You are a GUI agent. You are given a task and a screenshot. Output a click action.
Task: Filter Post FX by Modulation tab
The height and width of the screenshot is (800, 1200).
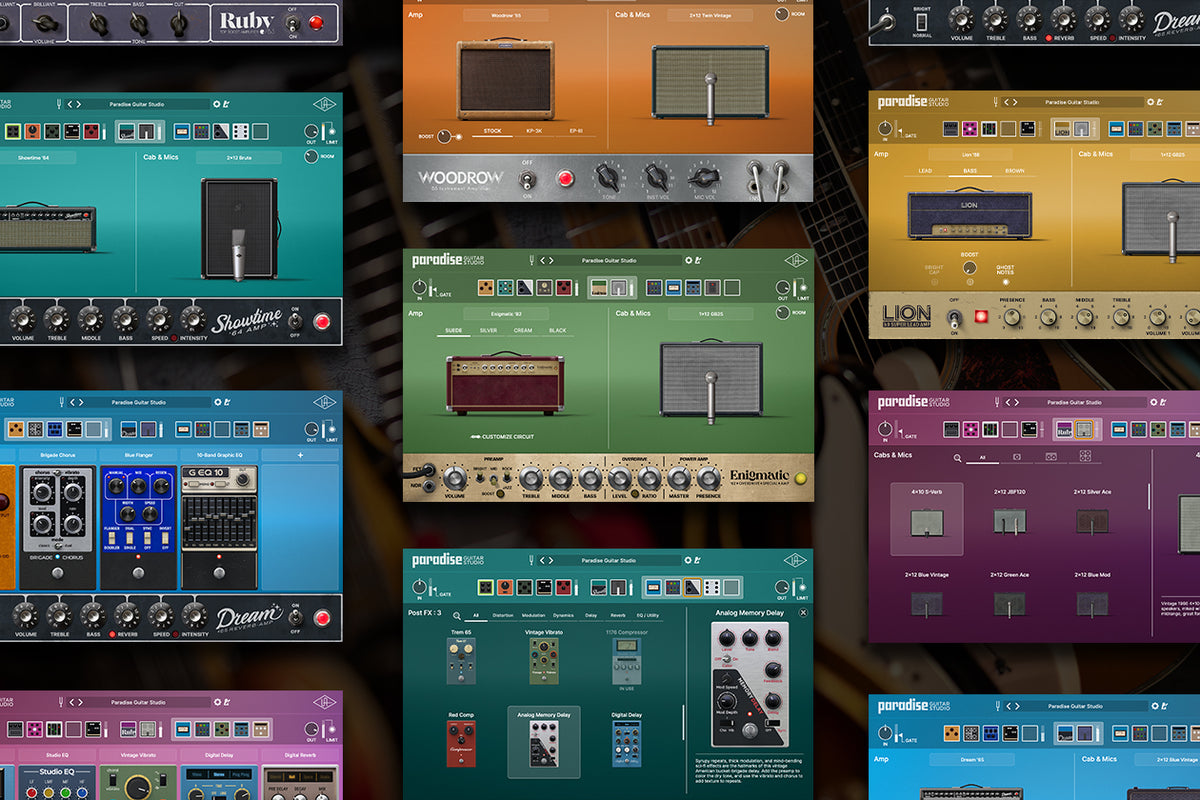(534, 616)
